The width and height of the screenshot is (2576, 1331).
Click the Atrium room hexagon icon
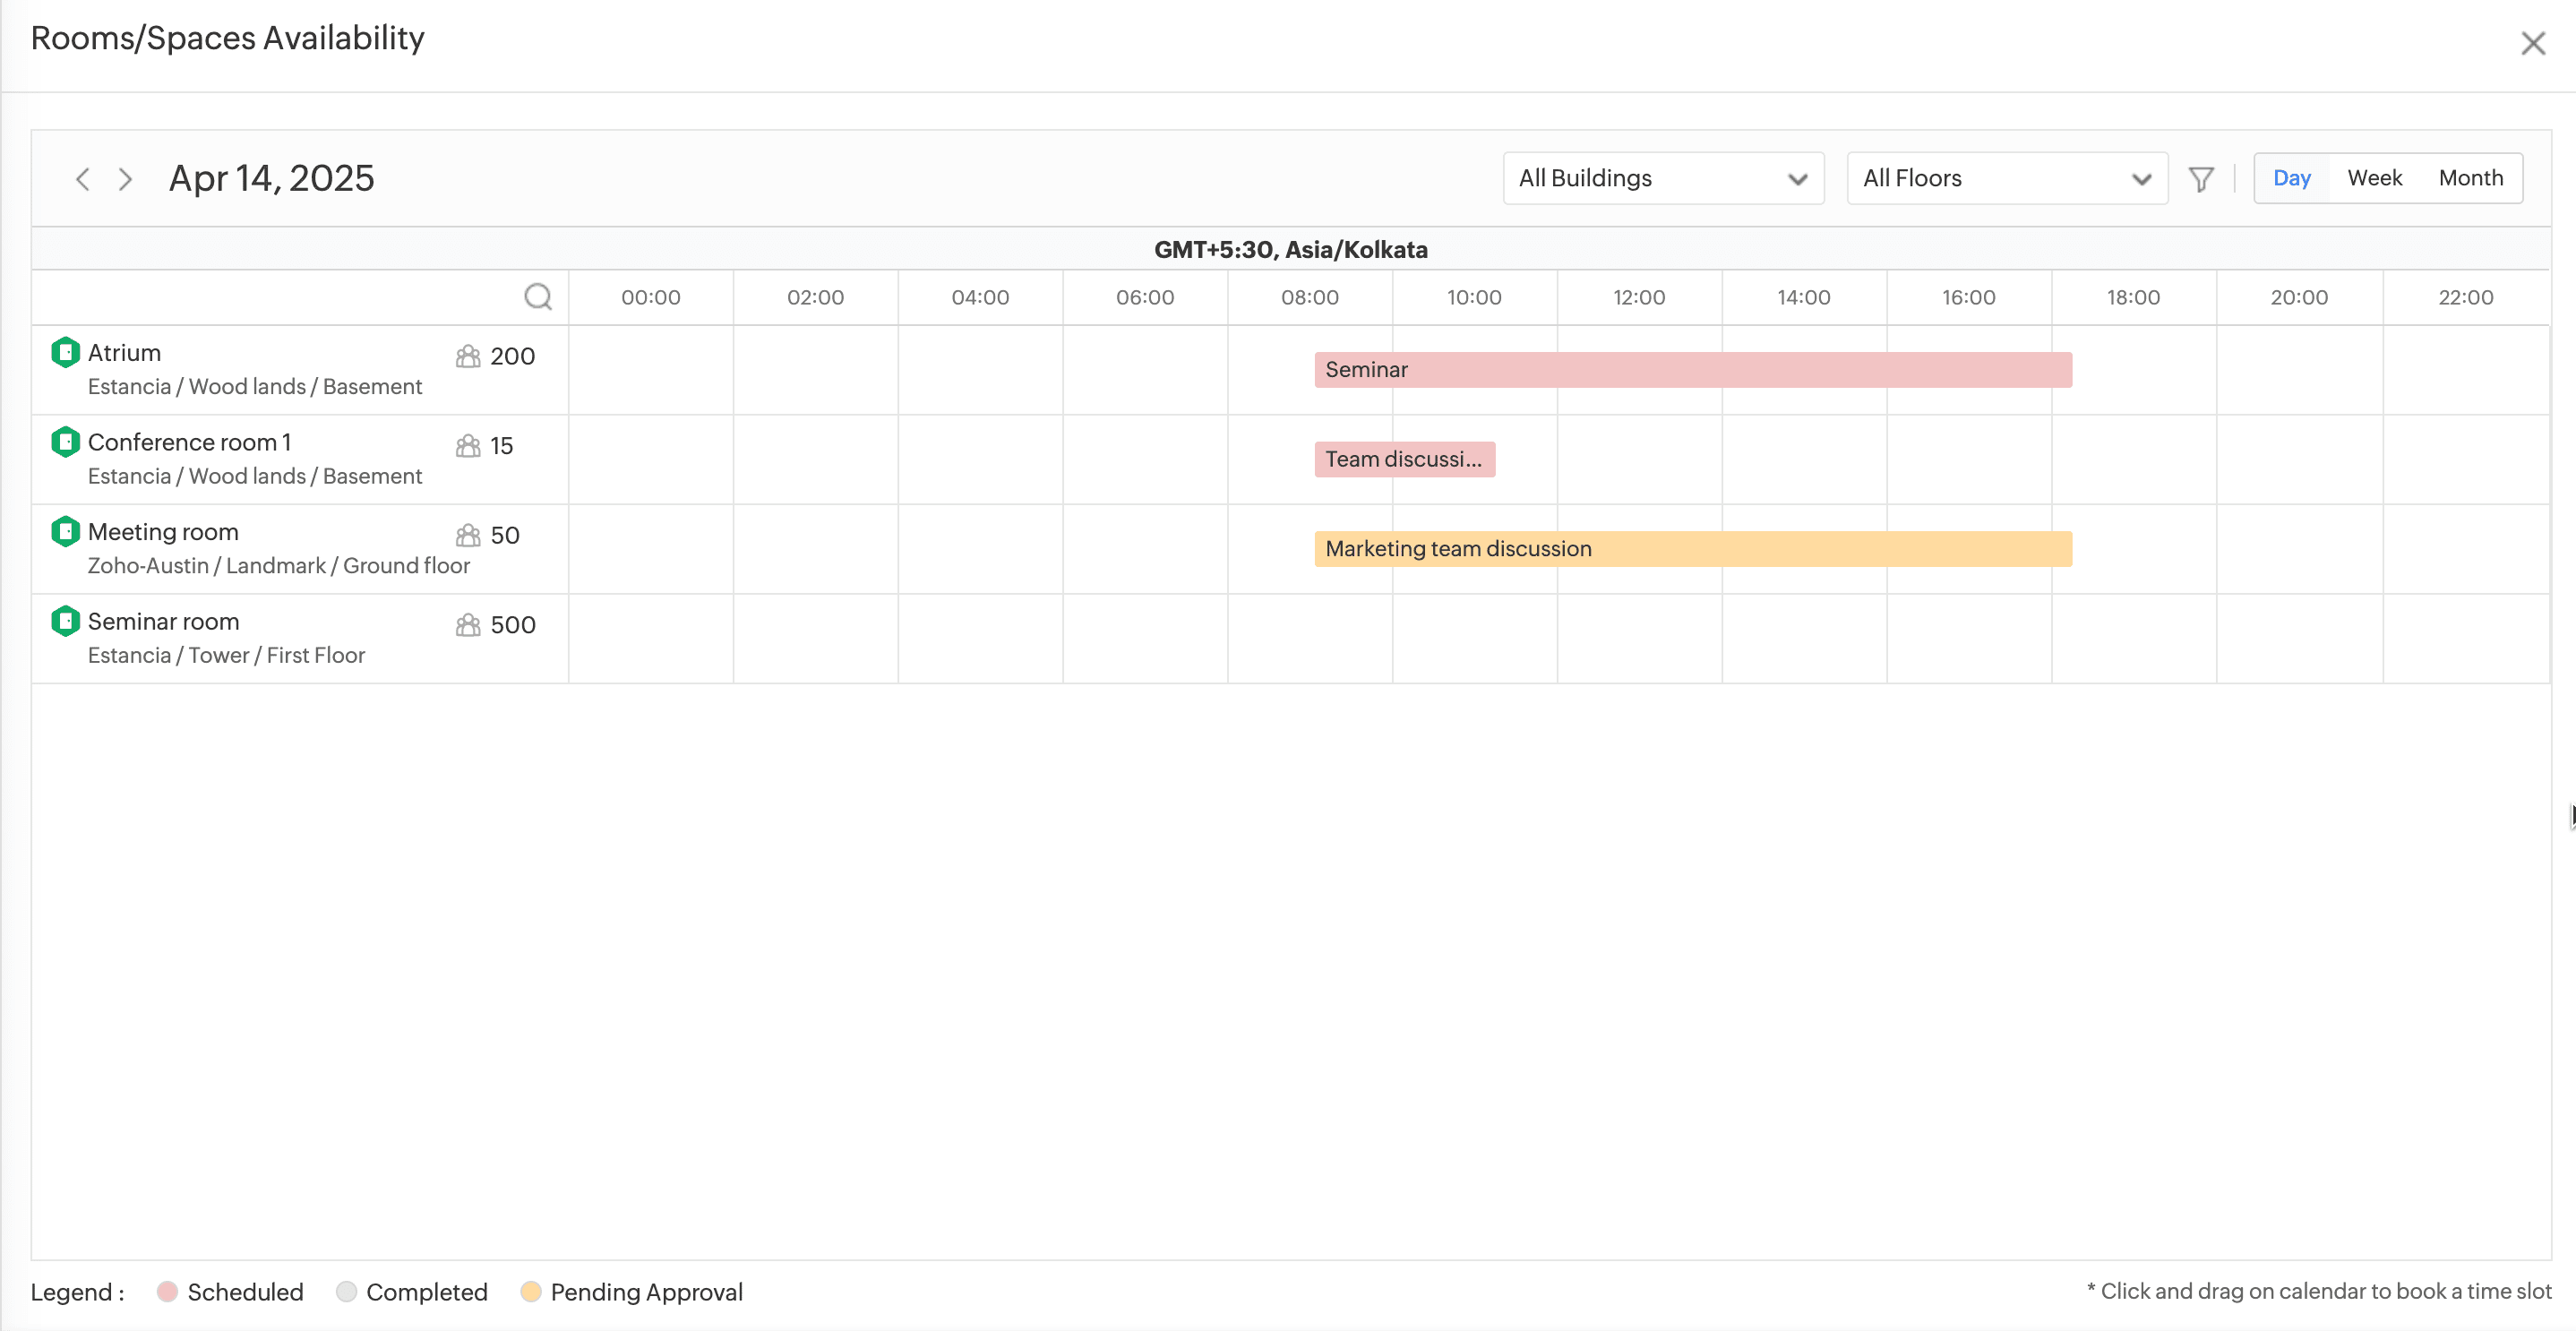(65, 353)
